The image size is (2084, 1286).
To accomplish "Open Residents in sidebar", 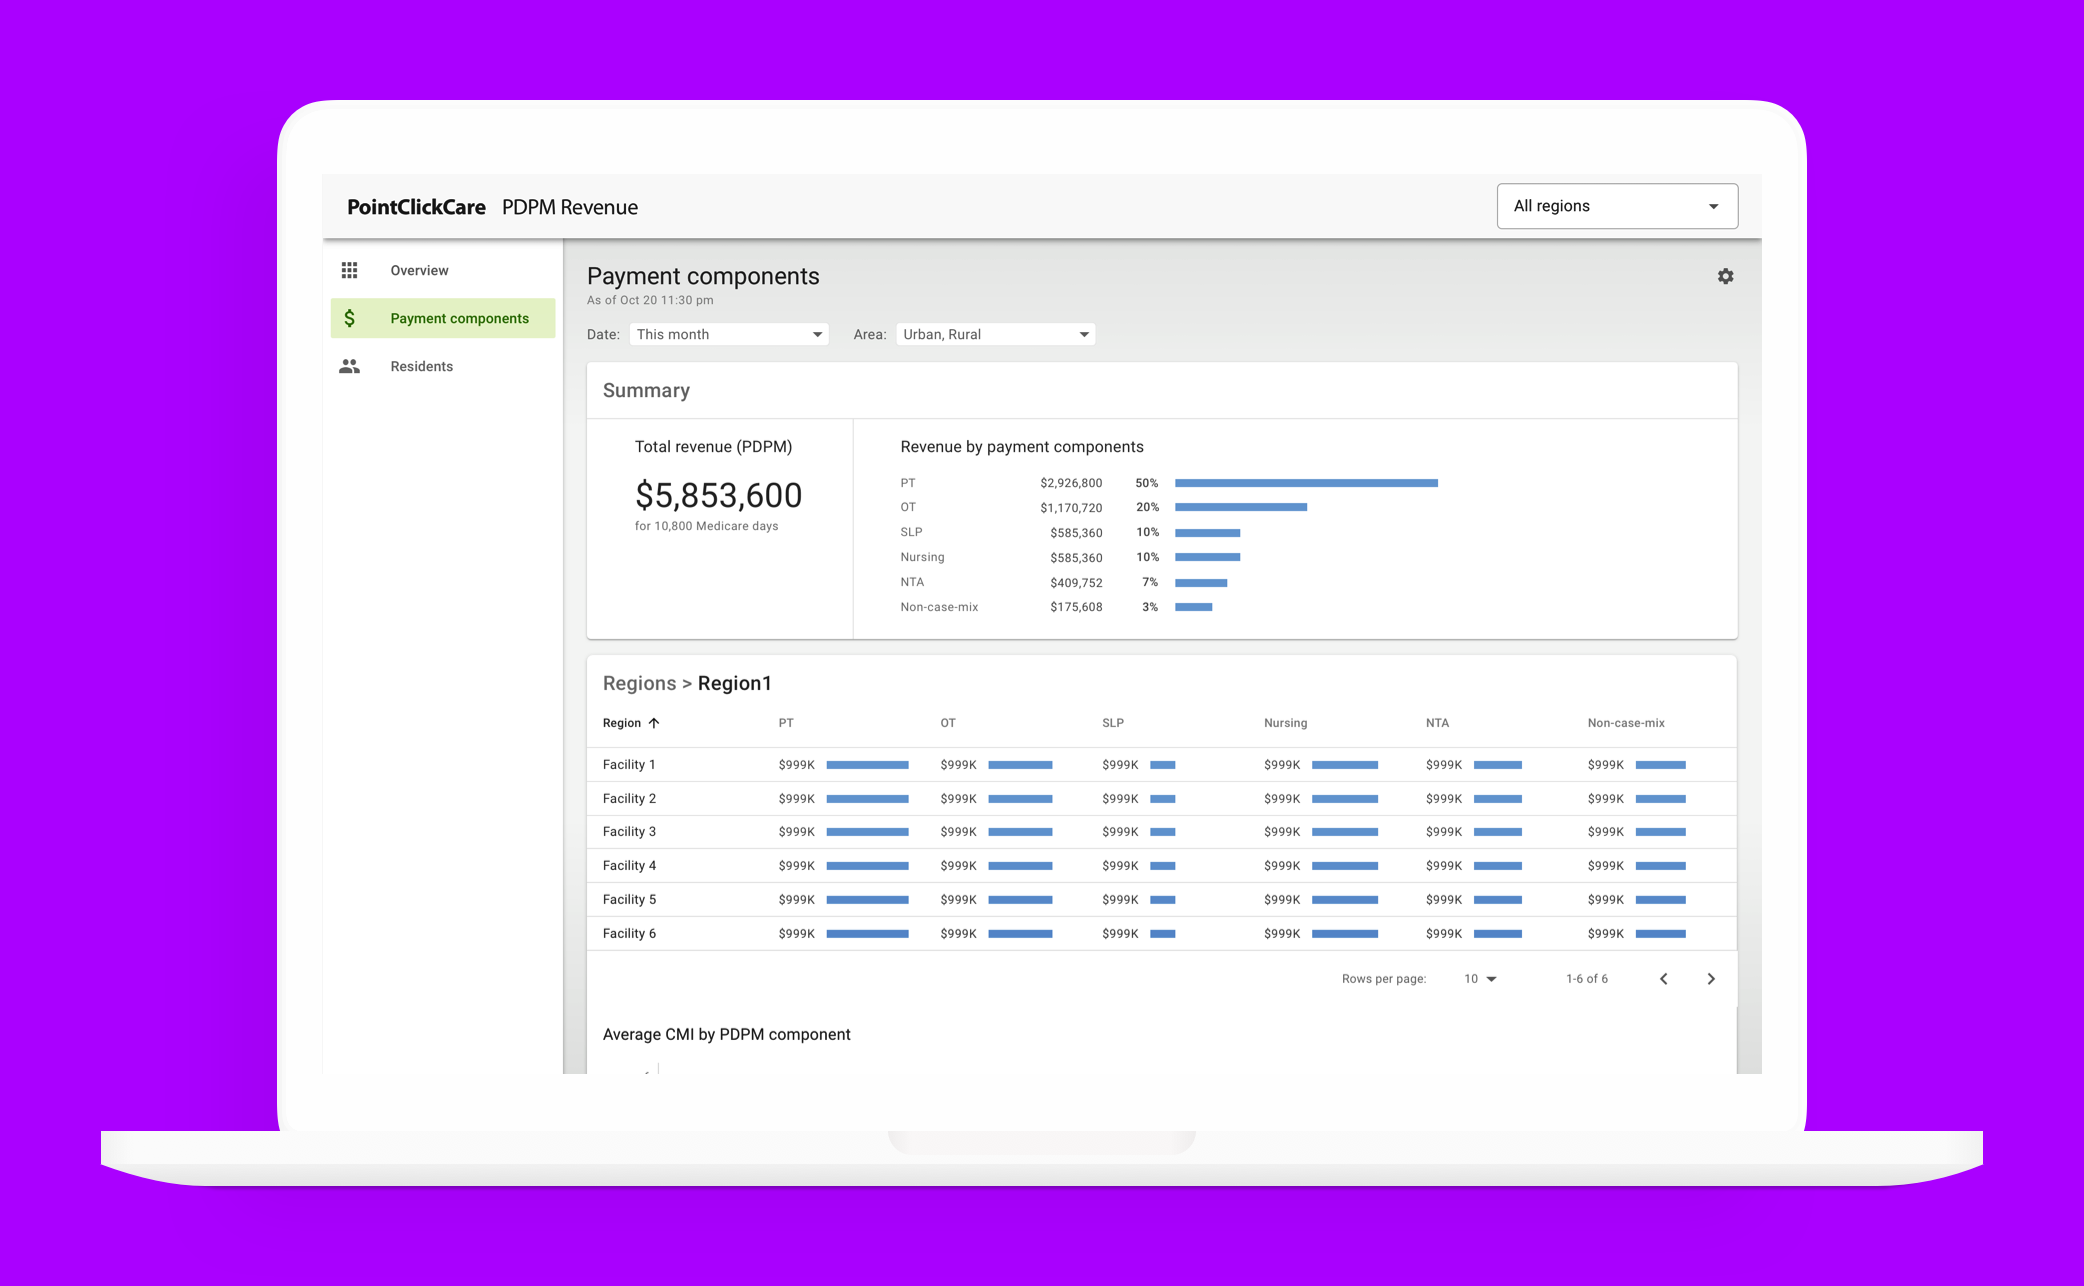I will coord(443,366).
